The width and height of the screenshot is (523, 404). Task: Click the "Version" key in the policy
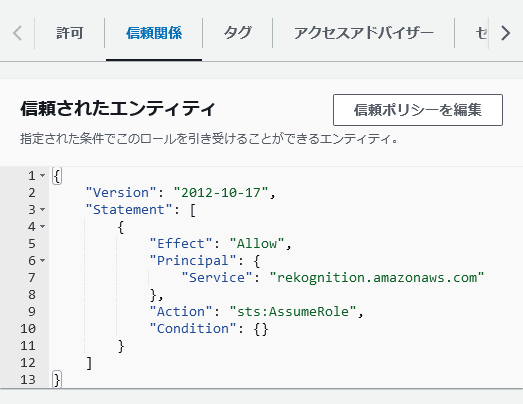click(121, 192)
